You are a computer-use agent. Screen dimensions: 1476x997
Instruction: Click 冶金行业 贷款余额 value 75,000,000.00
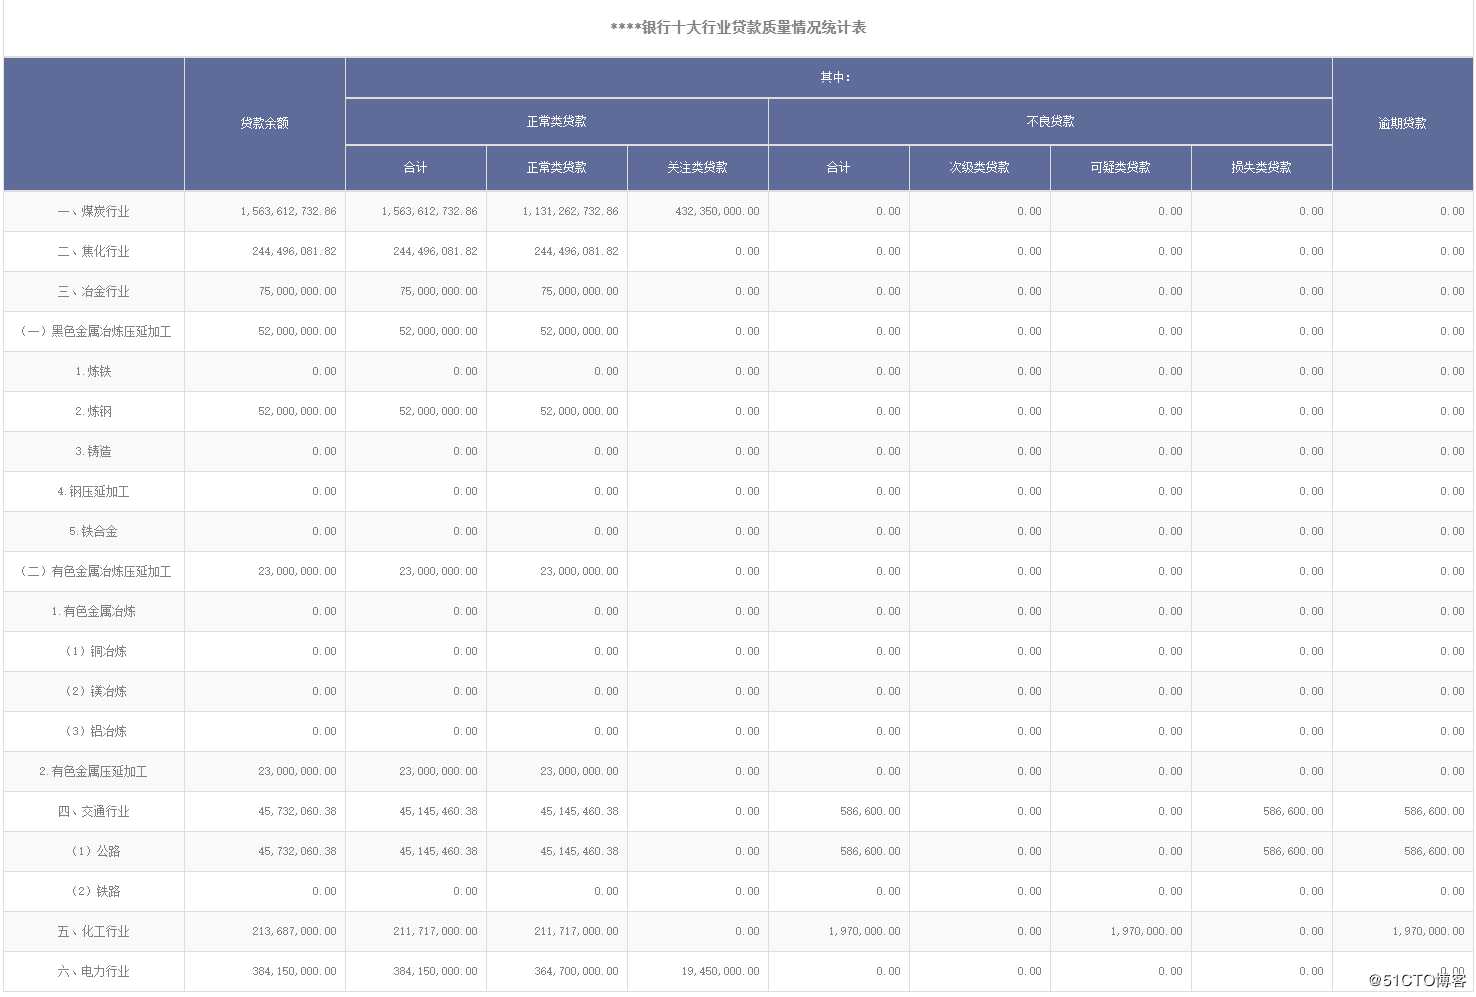click(x=297, y=291)
